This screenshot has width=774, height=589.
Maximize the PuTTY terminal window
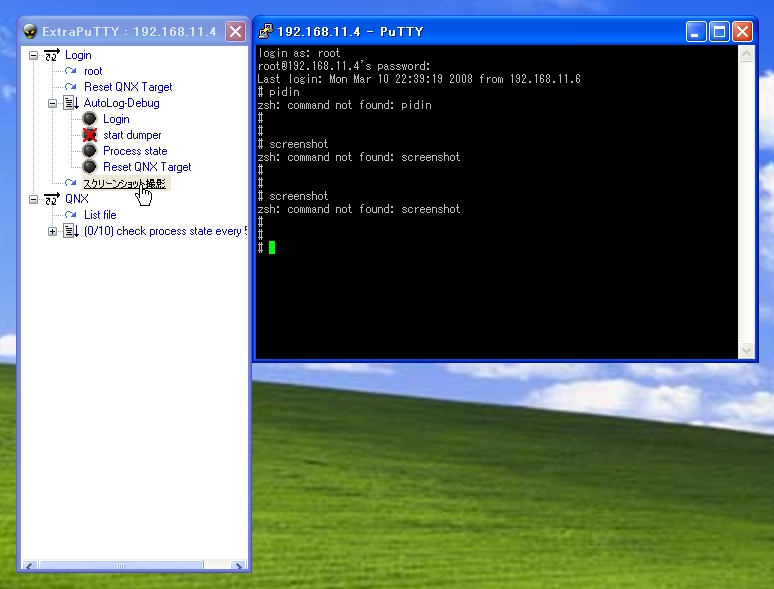pyautogui.click(x=719, y=32)
